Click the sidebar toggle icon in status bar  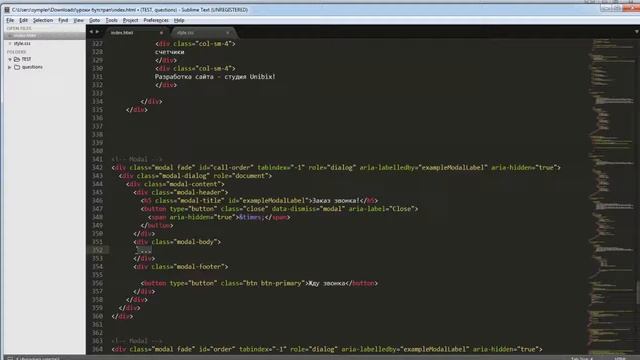point(10,358)
